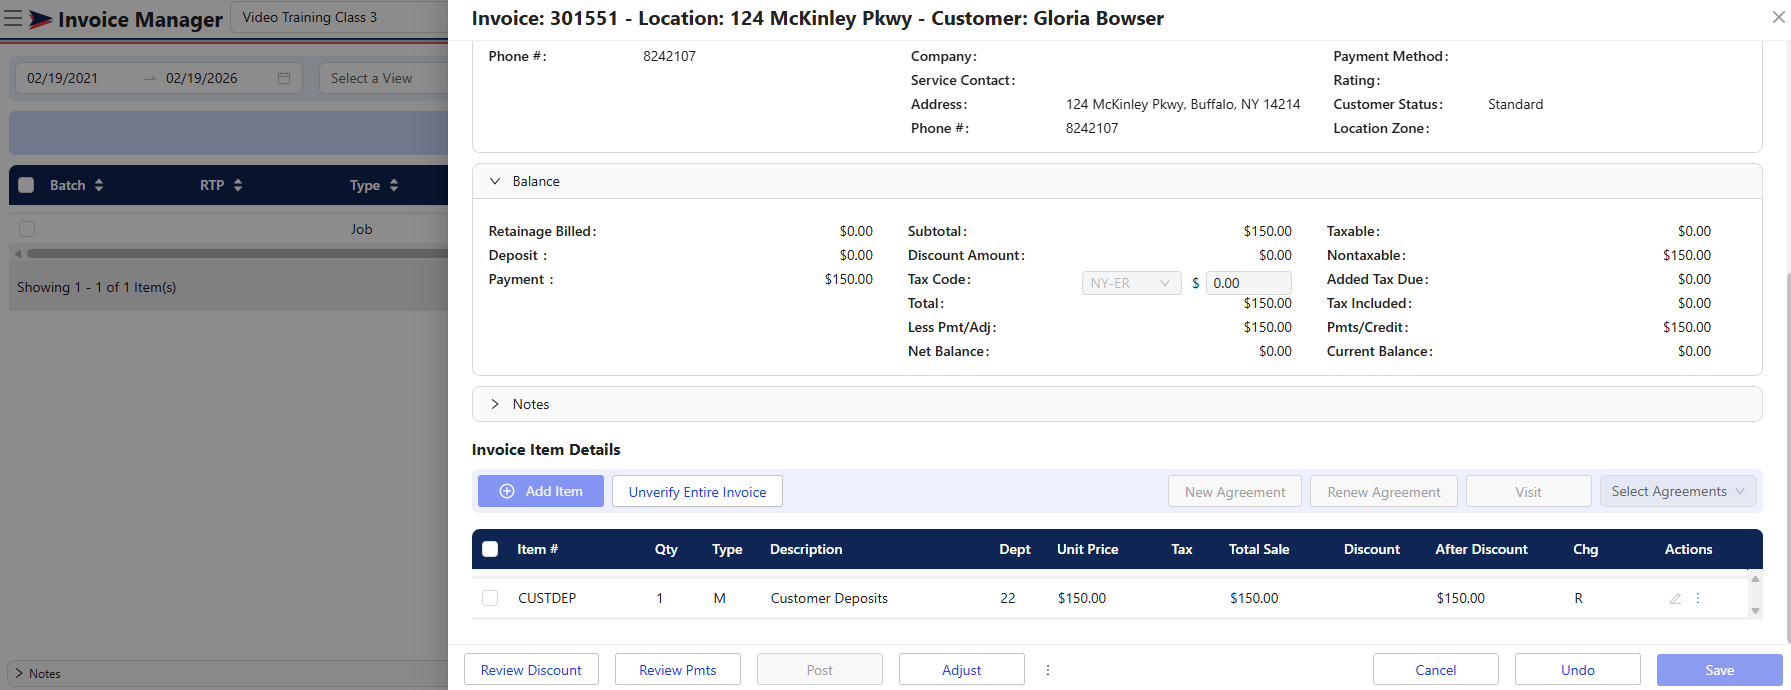
Task: Click the Unverify Entire Invoice button
Action: coord(697,491)
